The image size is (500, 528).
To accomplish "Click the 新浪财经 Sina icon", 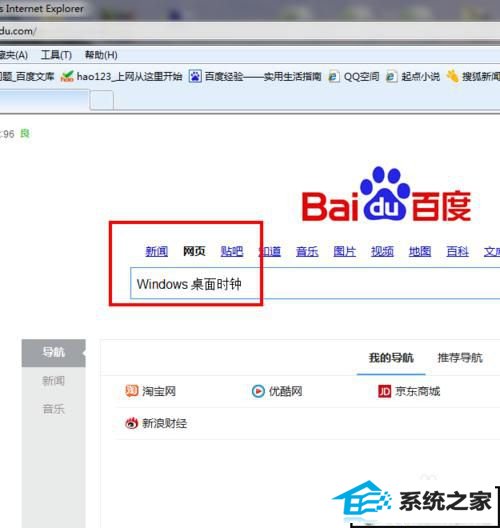I will point(131,423).
